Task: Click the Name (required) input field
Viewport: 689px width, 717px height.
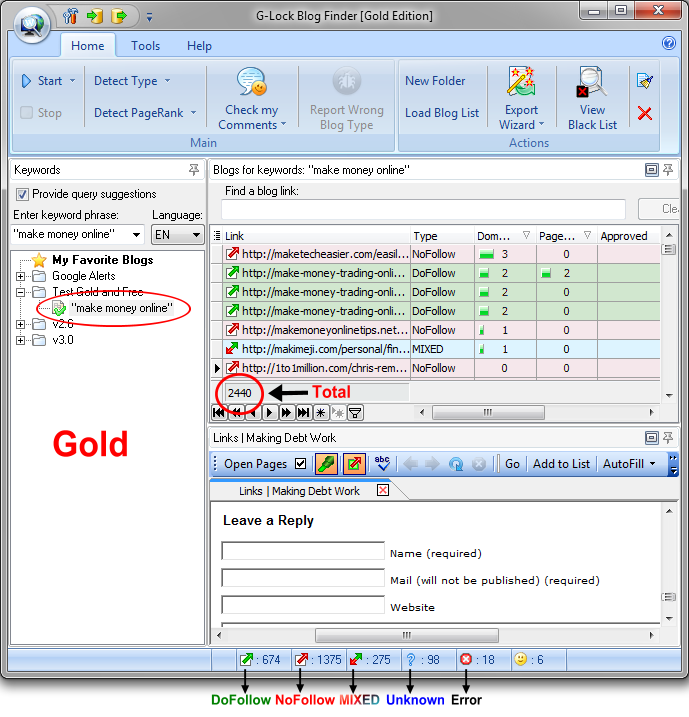Action: pos(303,551)
